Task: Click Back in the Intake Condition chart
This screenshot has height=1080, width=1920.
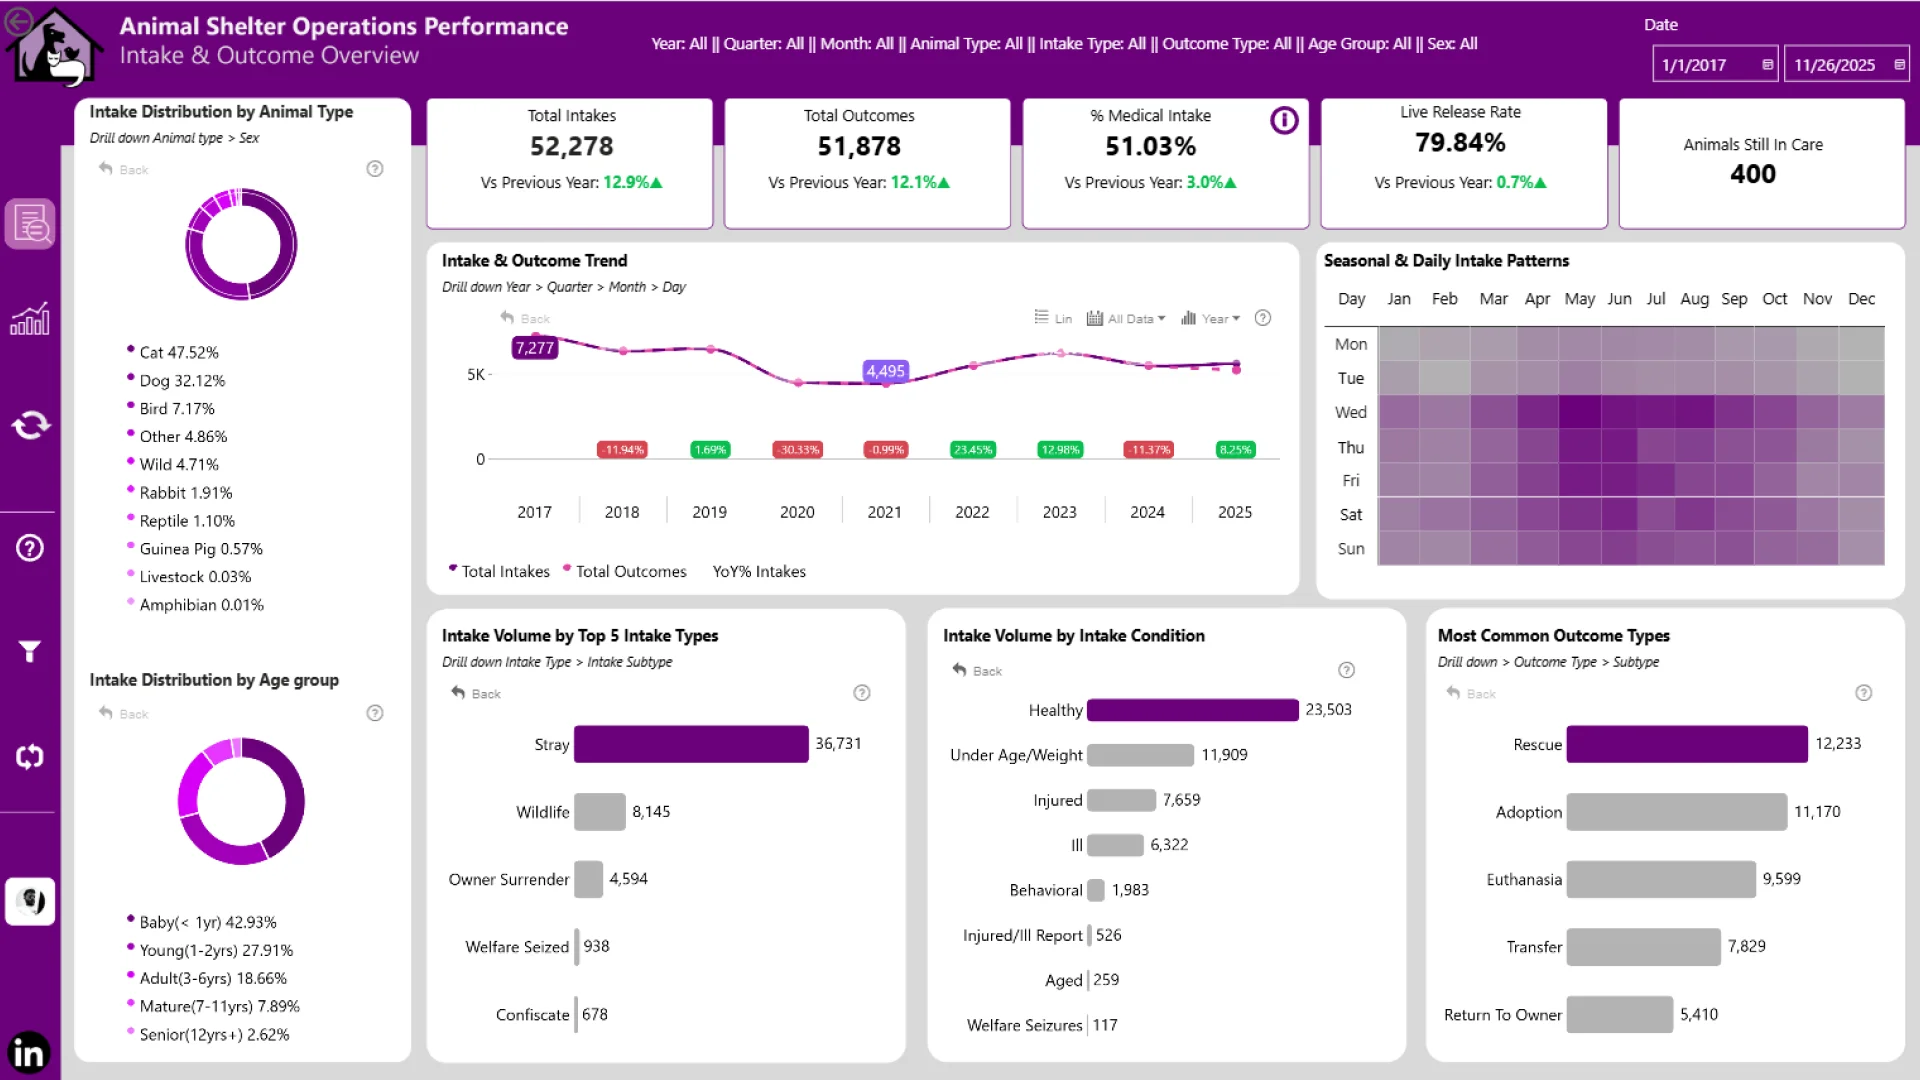Action: 977,671
